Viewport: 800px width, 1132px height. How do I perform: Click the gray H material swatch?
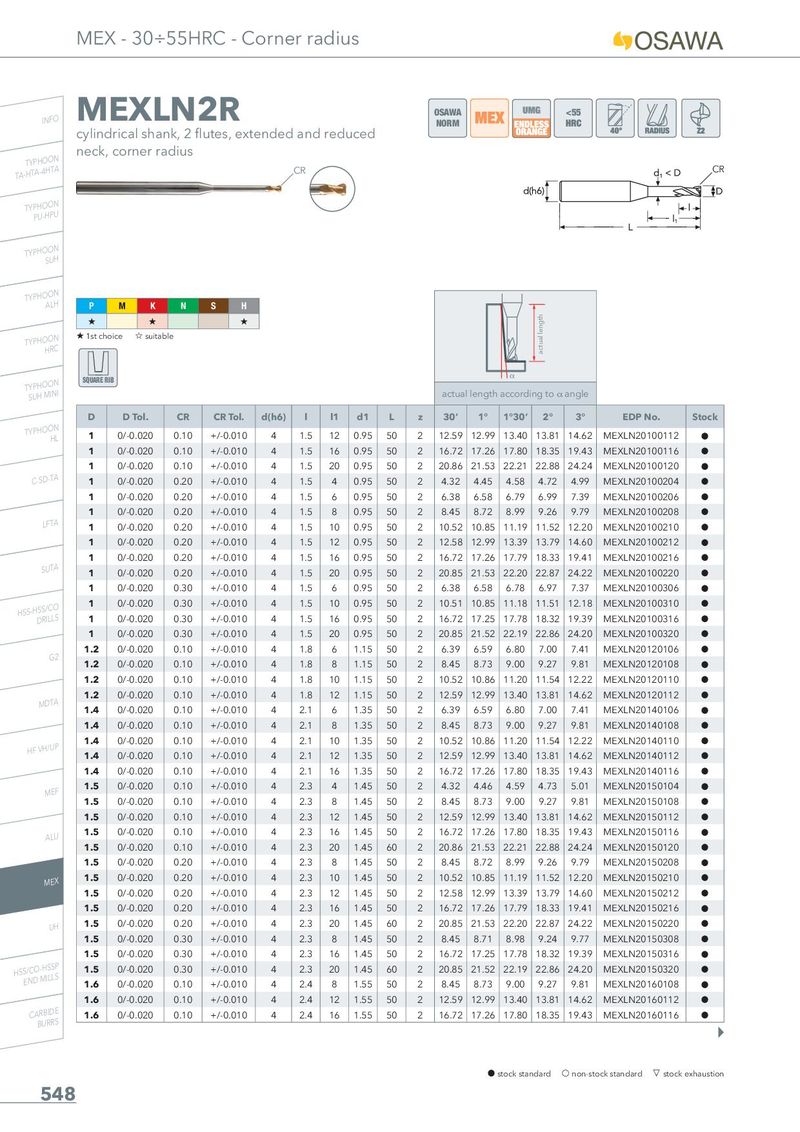click(244, 306)
